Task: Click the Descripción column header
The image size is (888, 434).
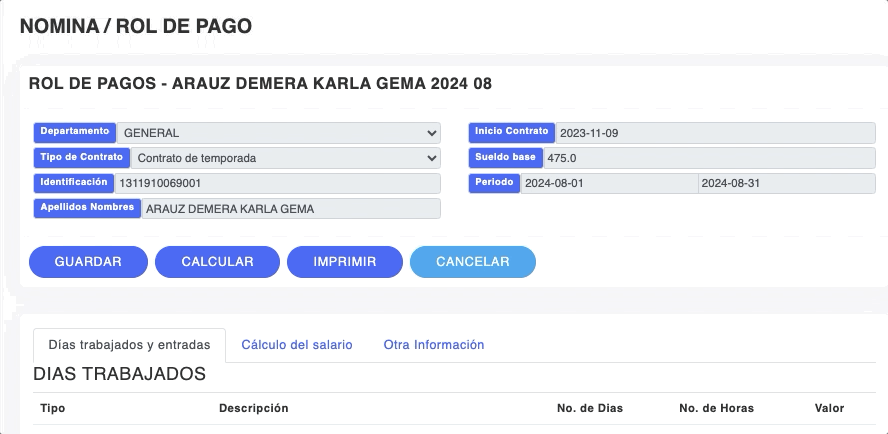Action: [254, 408]
